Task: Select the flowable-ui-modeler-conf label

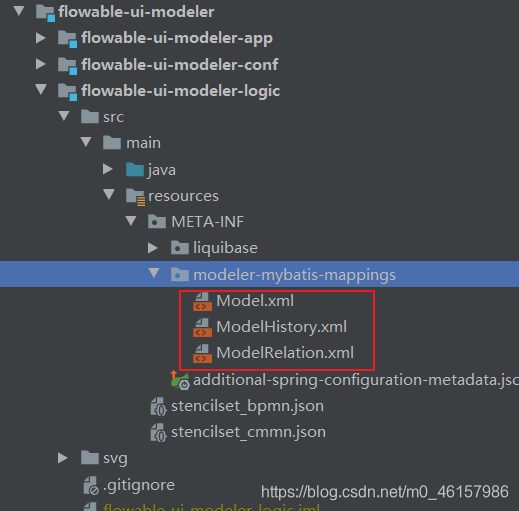Action: (x=179, y=65)
